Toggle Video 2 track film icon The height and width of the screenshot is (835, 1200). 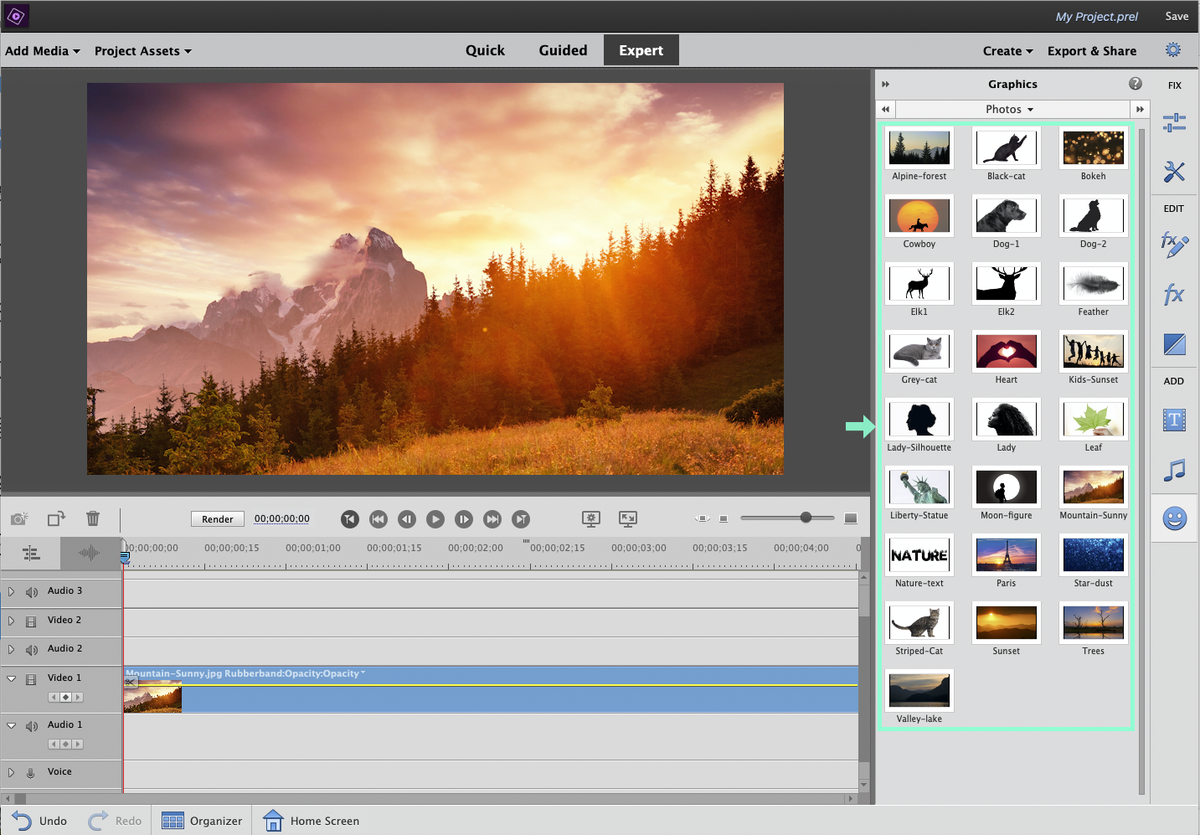(31, 621)
